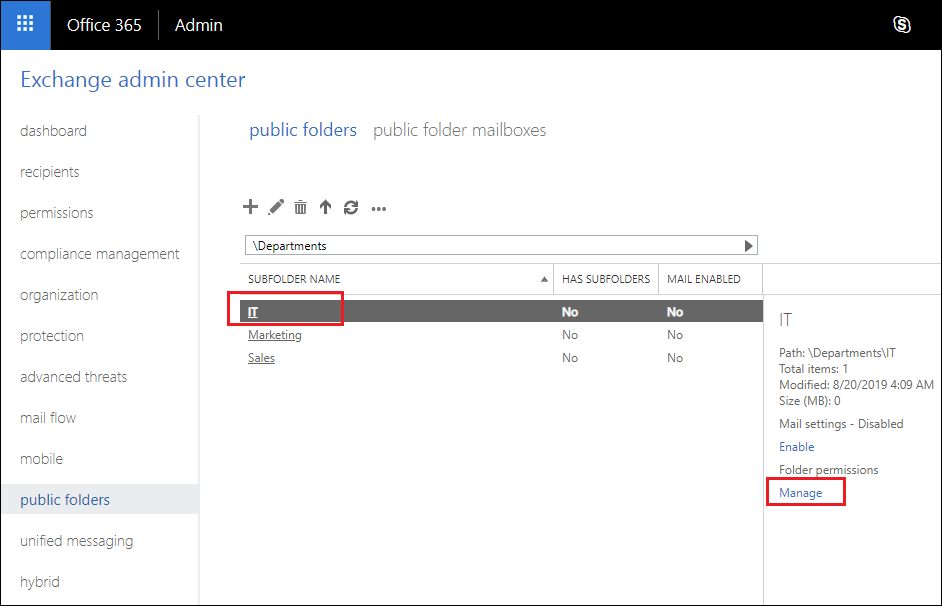Click Enable under Mail settings
Screen dimensions: 942x606
point(797,447)
